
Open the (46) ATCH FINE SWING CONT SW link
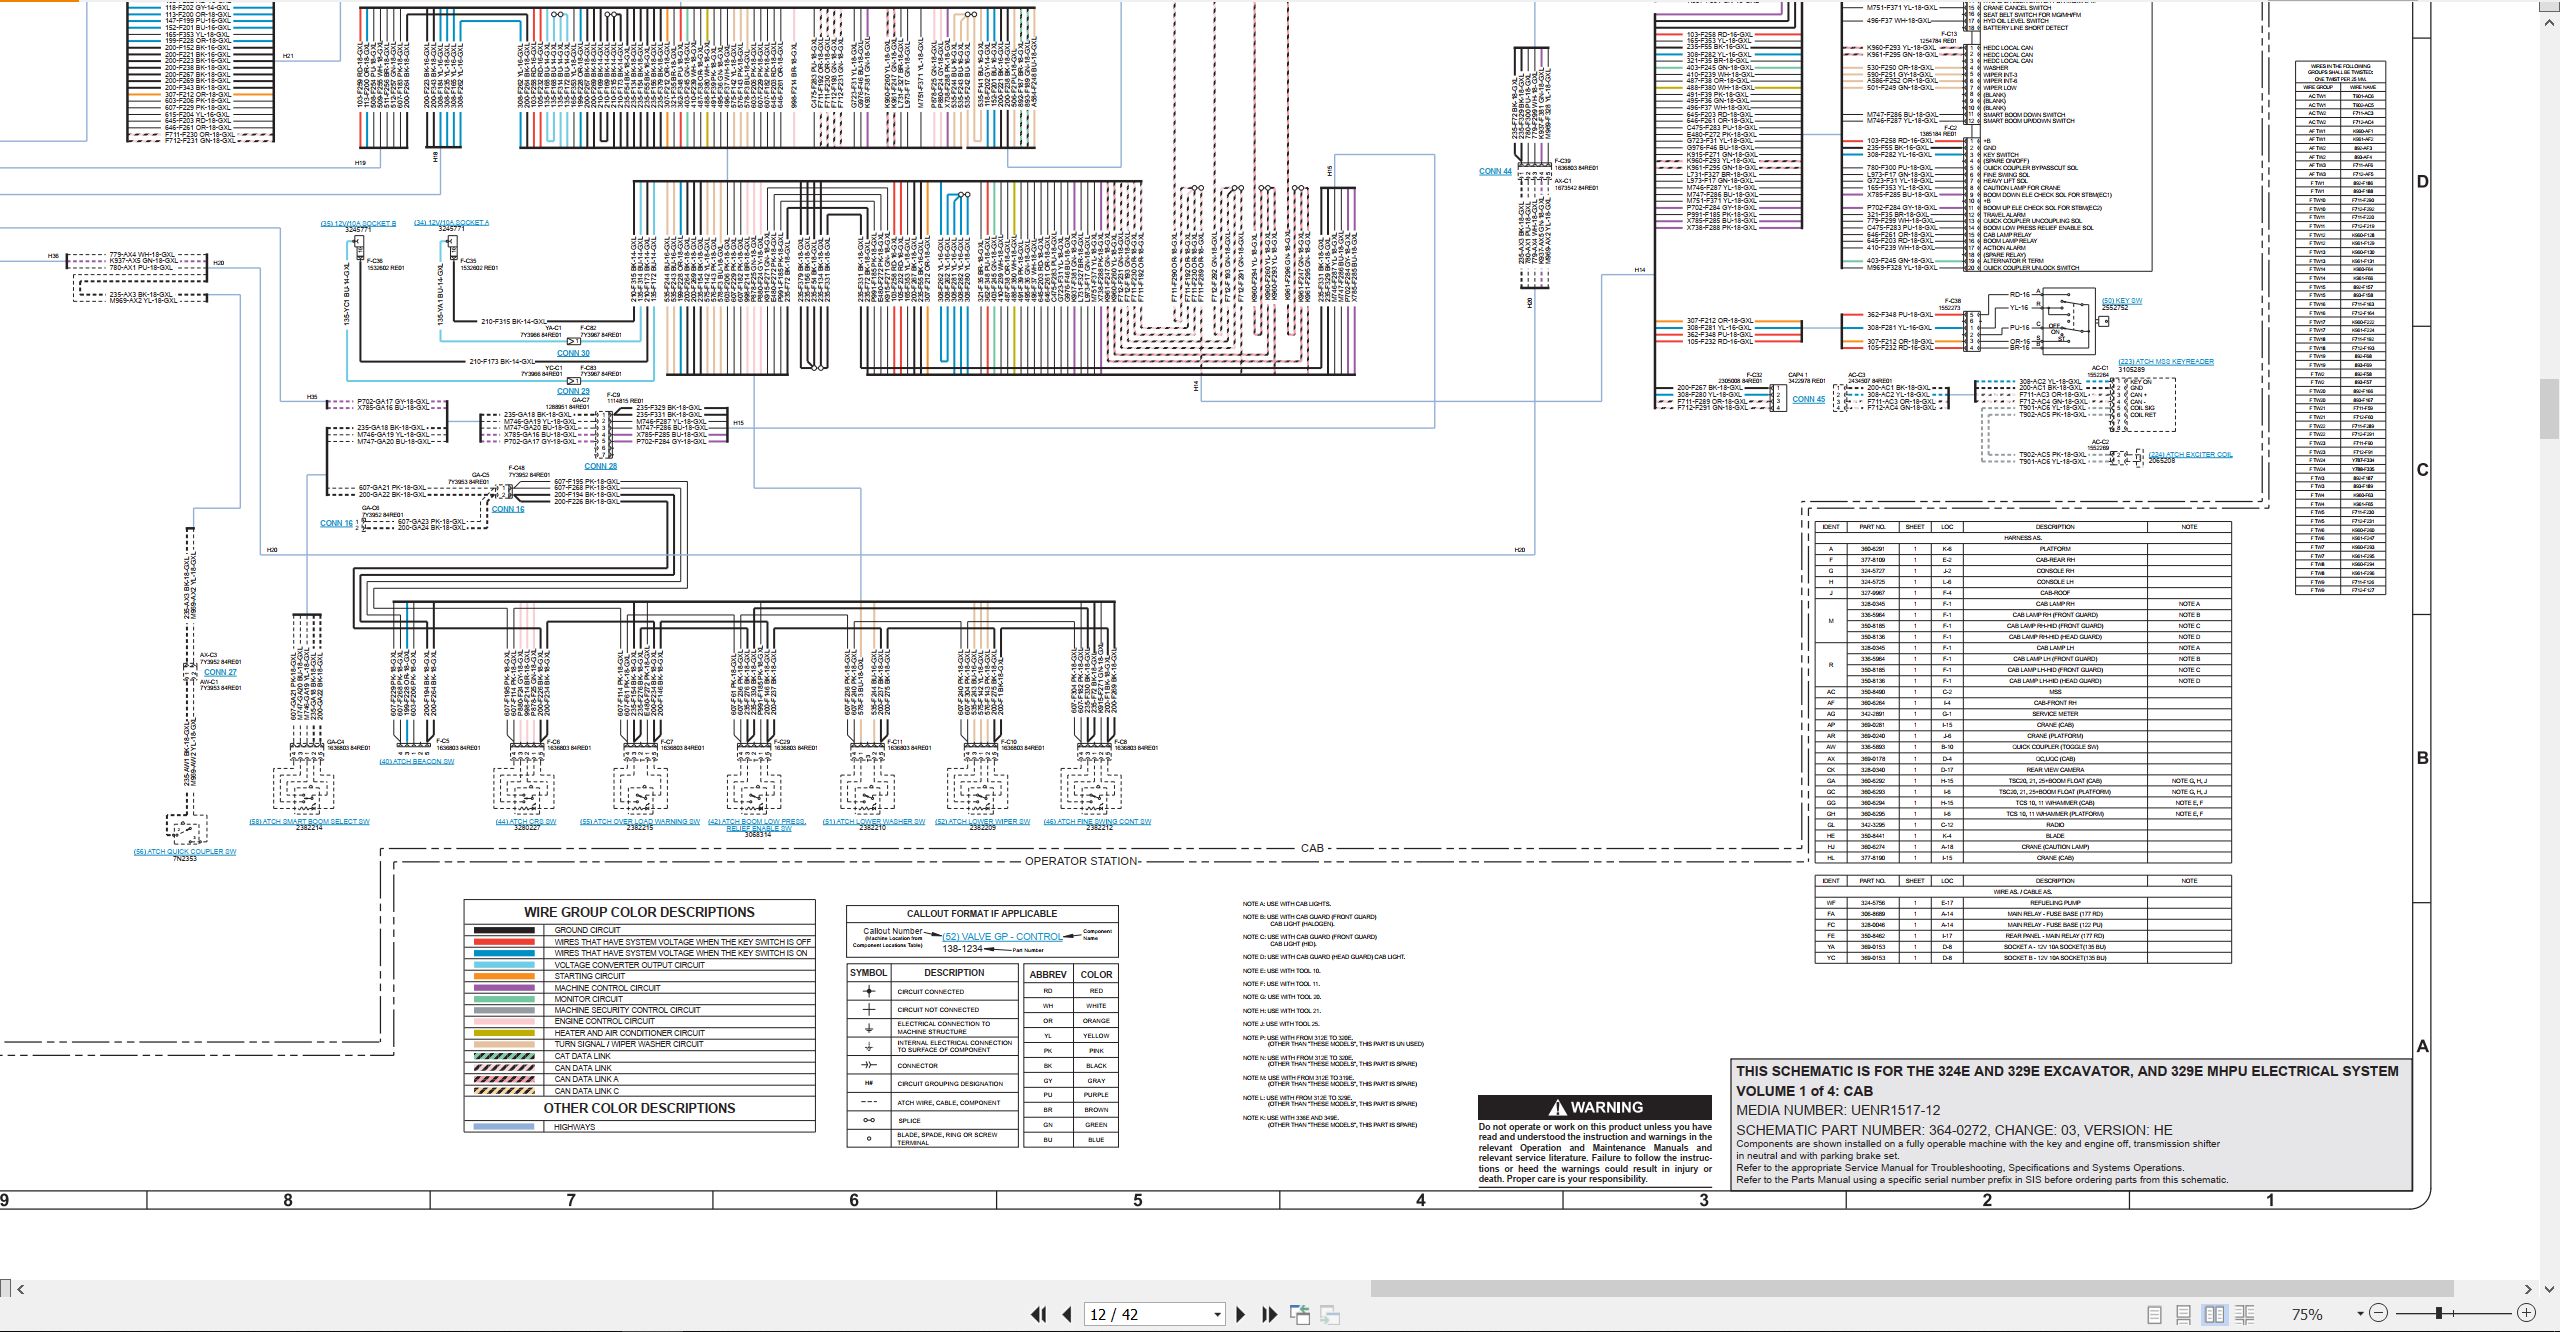pos(1097,822)
